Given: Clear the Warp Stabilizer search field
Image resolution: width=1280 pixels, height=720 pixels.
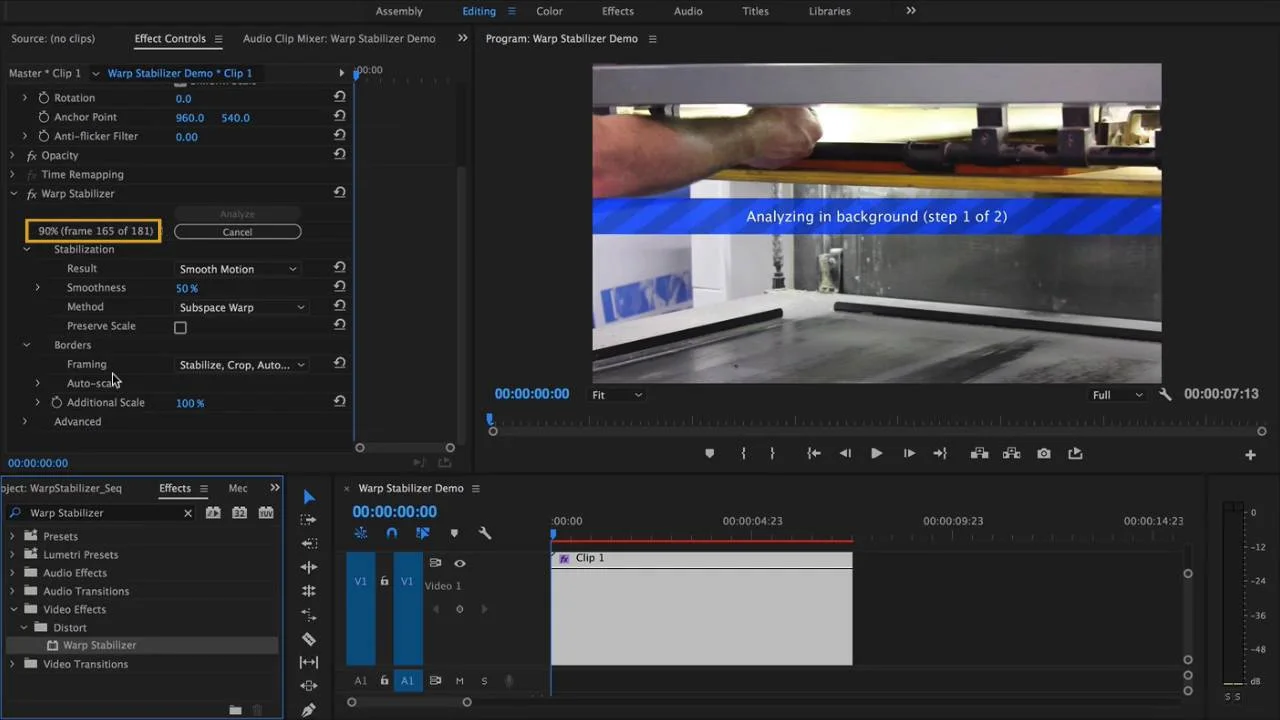Looking at the screenshot, I should tap(188, 513).
